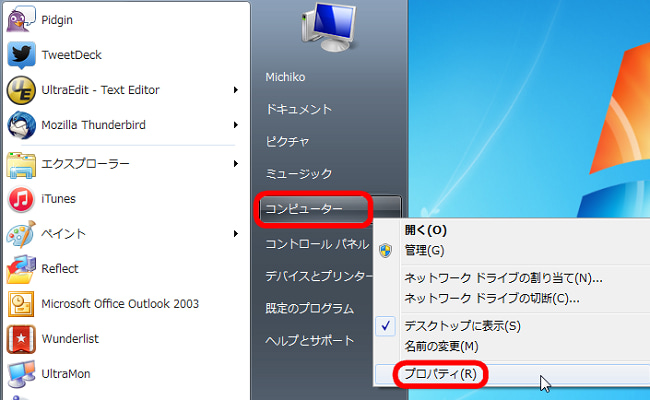This screenshot has width=650, height=400.
Task: Click Mozilla Thunderbird label
Action: point(94,125)
